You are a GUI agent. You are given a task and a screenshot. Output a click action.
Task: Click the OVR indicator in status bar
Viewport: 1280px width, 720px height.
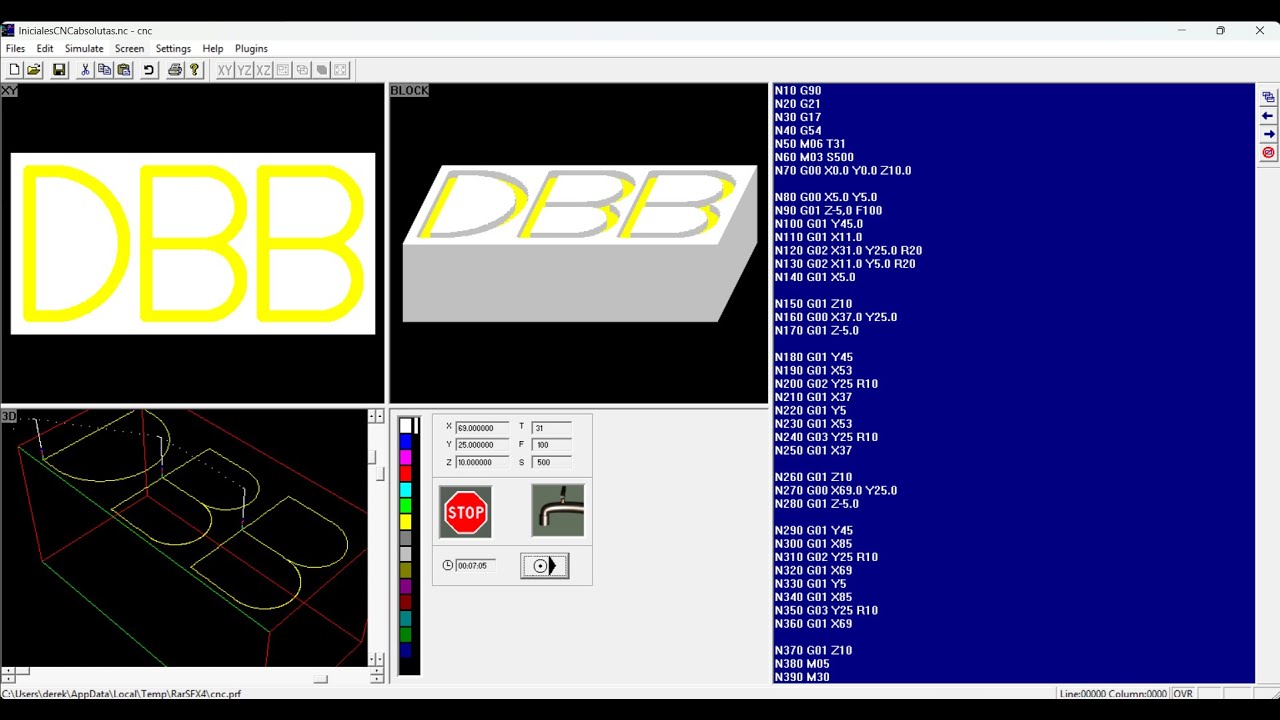pos(1183,693)
